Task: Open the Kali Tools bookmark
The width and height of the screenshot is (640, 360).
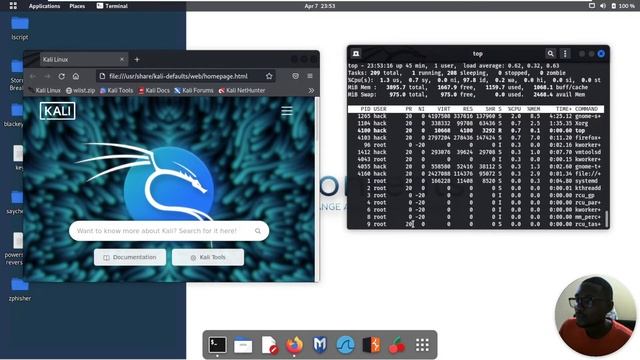Action: tap(117, 91)
